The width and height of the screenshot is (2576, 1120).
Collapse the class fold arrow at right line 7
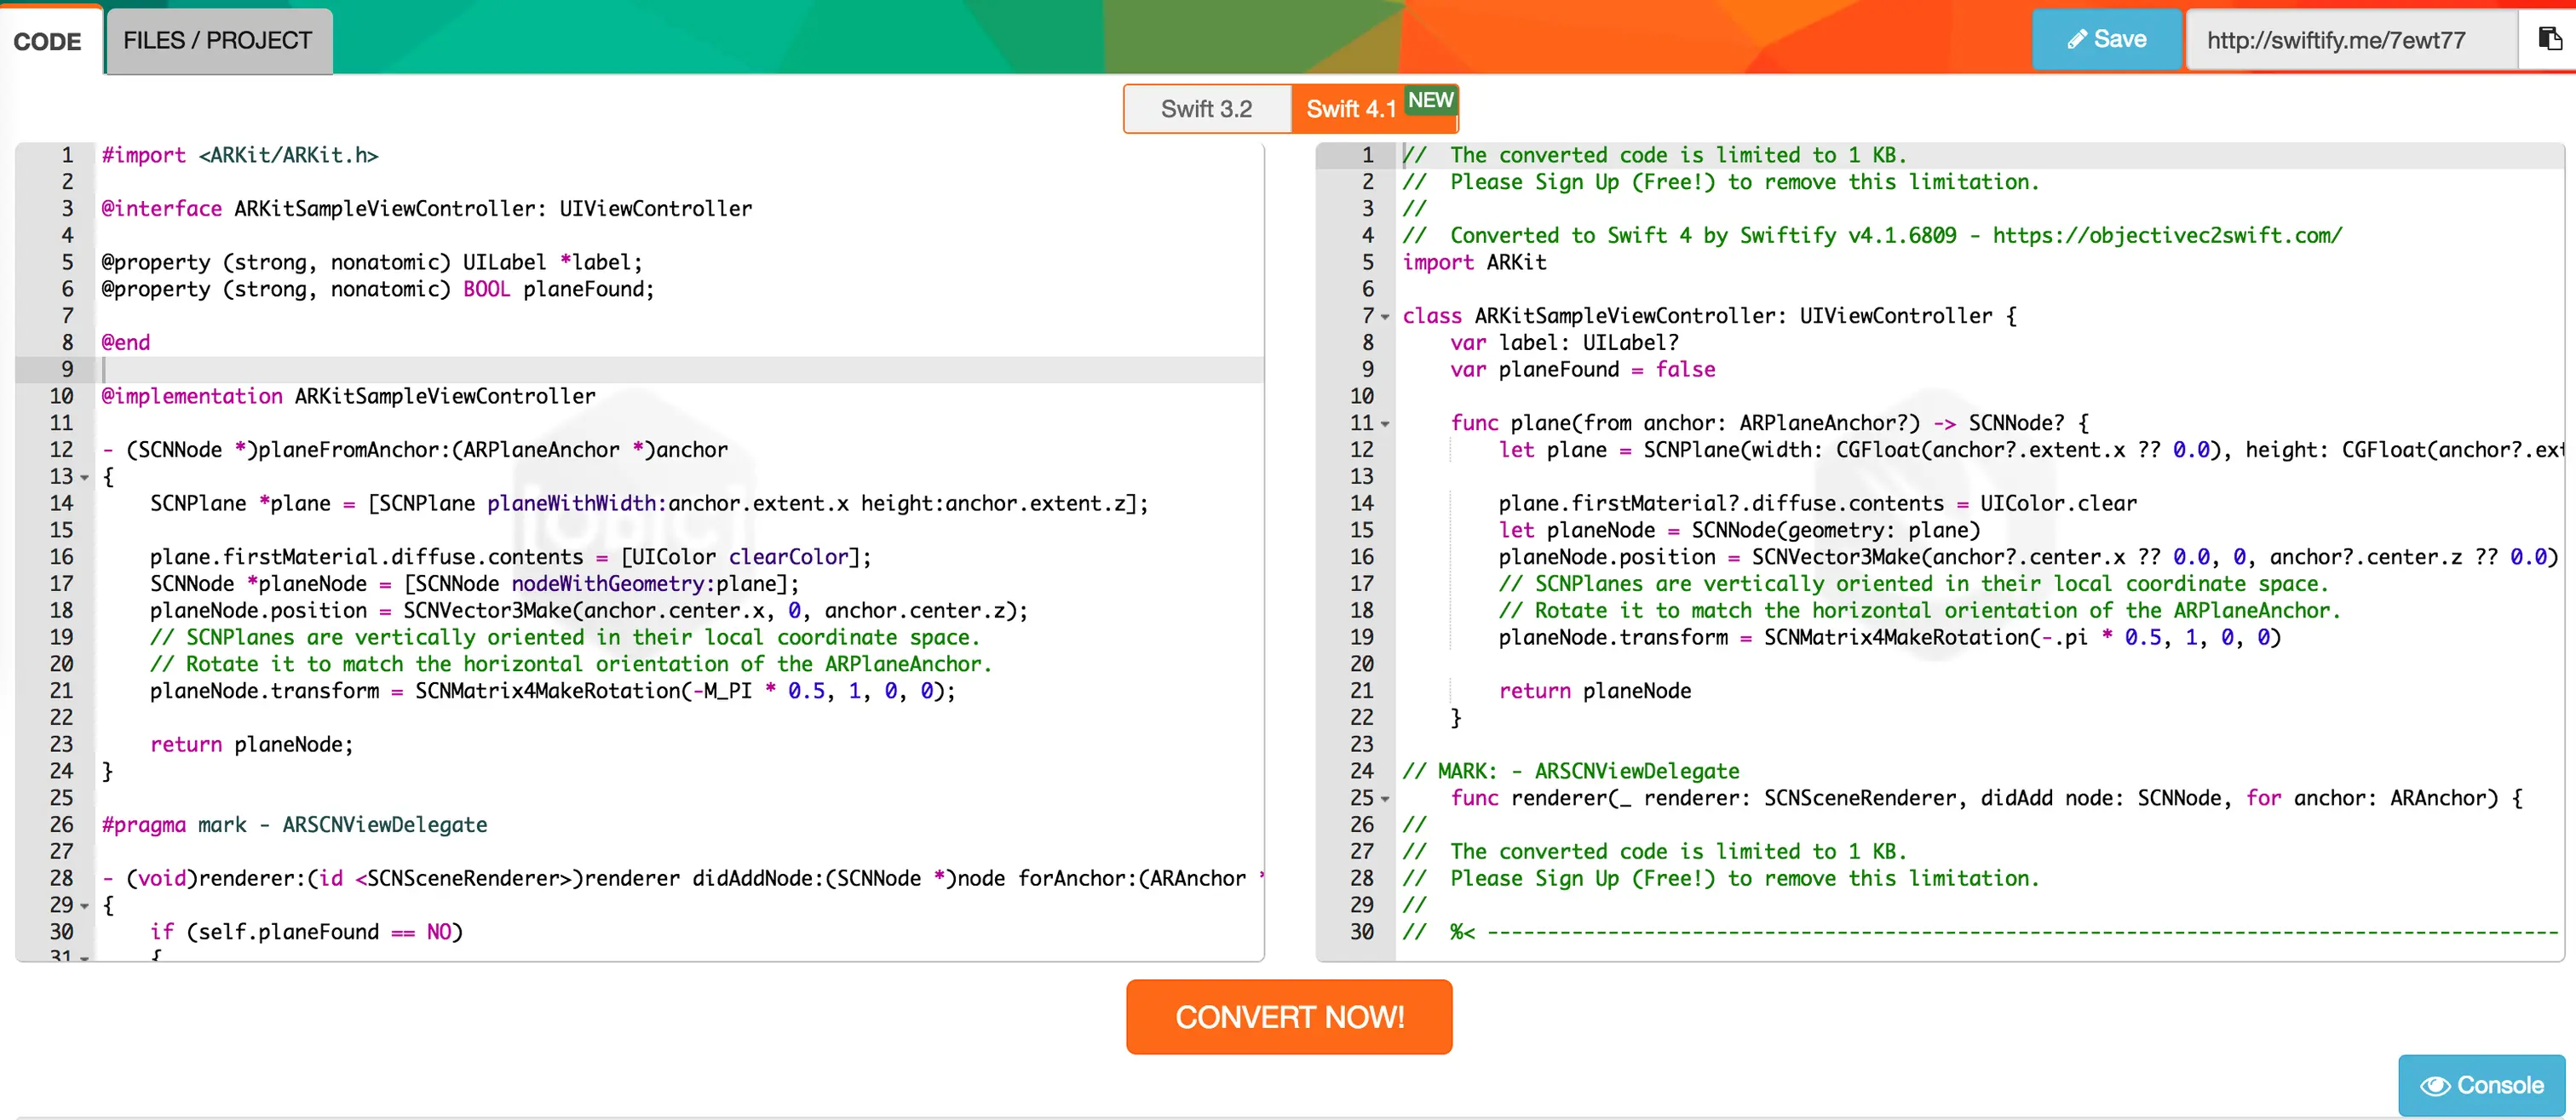tap(1385, 317)
